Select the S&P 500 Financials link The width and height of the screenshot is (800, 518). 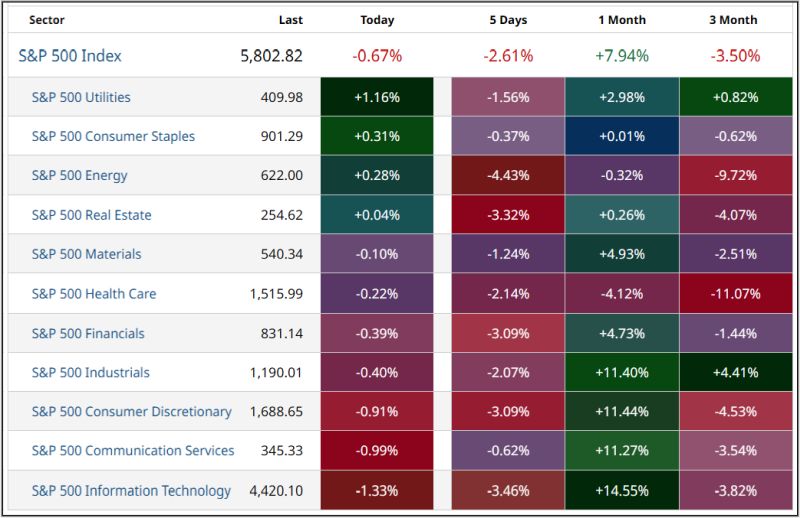88,333
